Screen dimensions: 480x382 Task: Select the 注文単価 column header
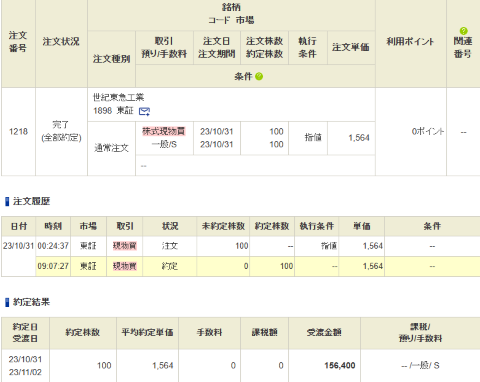click(x=351, y=47)
